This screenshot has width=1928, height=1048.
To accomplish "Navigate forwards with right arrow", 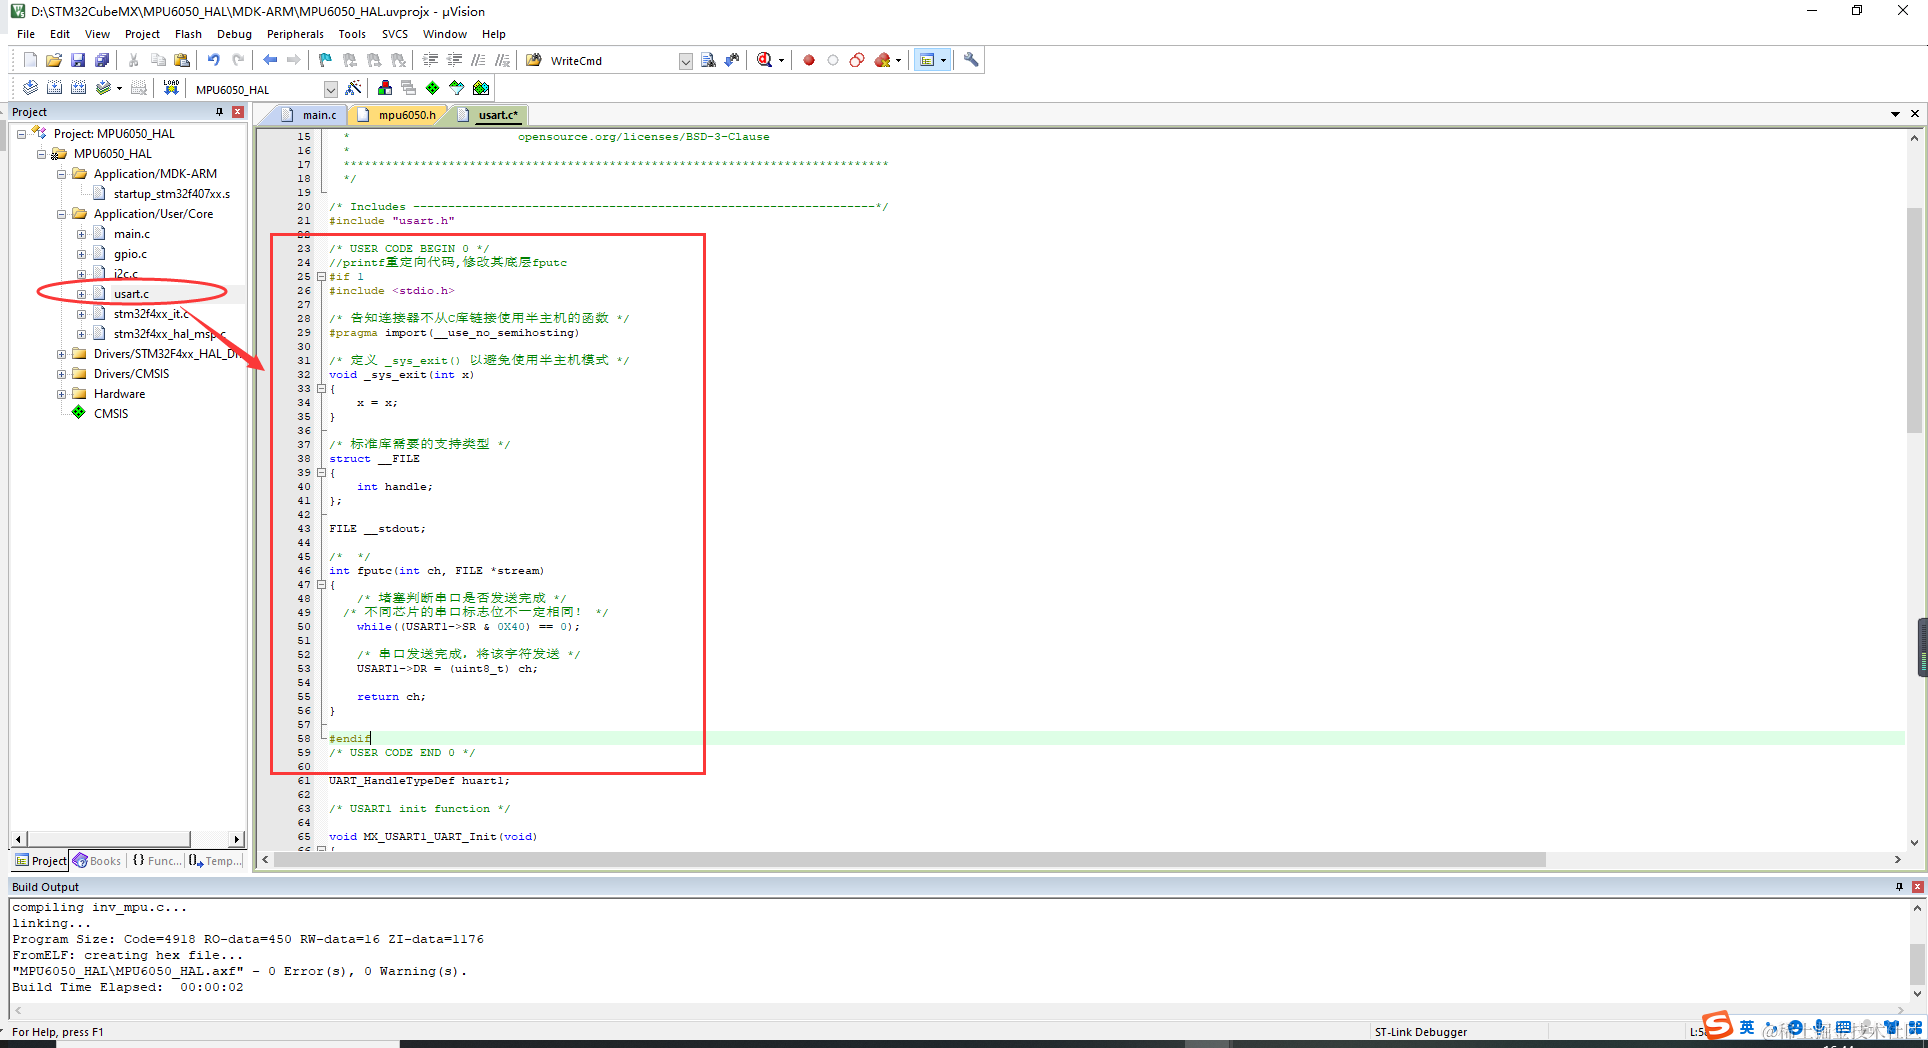I will click(293, 60).
